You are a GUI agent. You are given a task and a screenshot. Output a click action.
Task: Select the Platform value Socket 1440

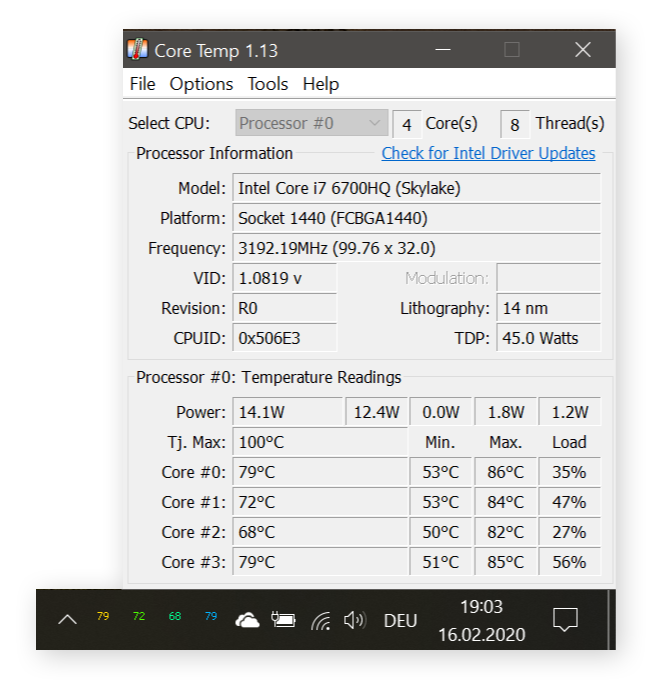pyautogui.click(x=416, y=218)
